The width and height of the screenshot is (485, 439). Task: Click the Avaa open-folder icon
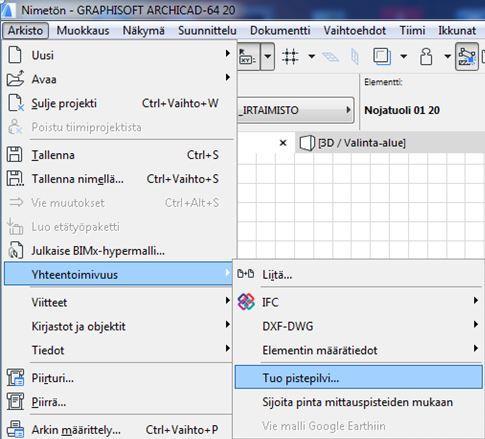[x=15, y=79]
